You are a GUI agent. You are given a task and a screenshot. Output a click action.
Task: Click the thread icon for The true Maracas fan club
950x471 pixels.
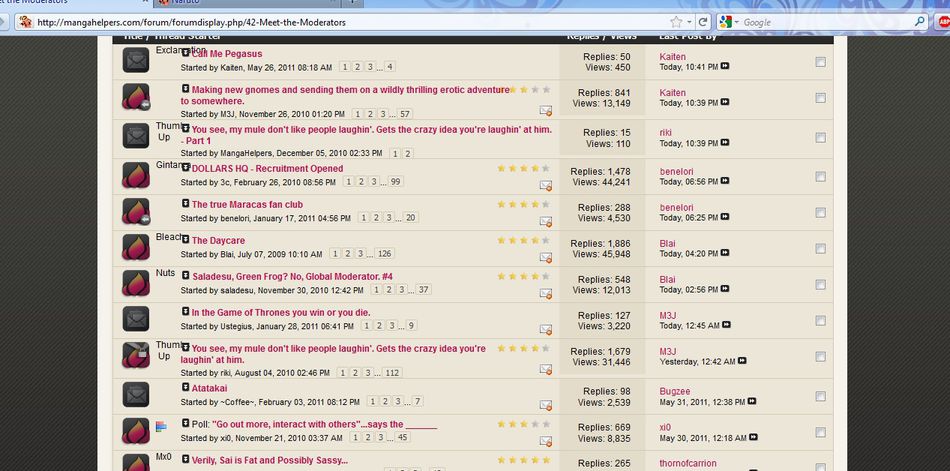point(136,212)
